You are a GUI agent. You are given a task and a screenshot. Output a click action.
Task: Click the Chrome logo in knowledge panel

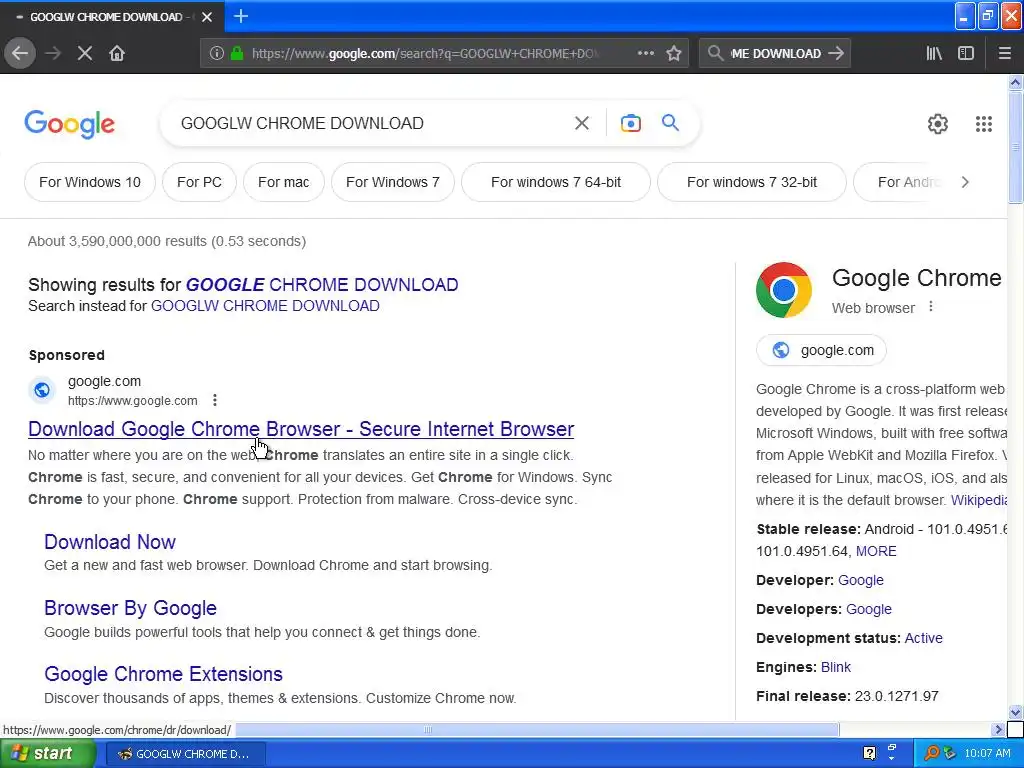[x=784, y=290]
